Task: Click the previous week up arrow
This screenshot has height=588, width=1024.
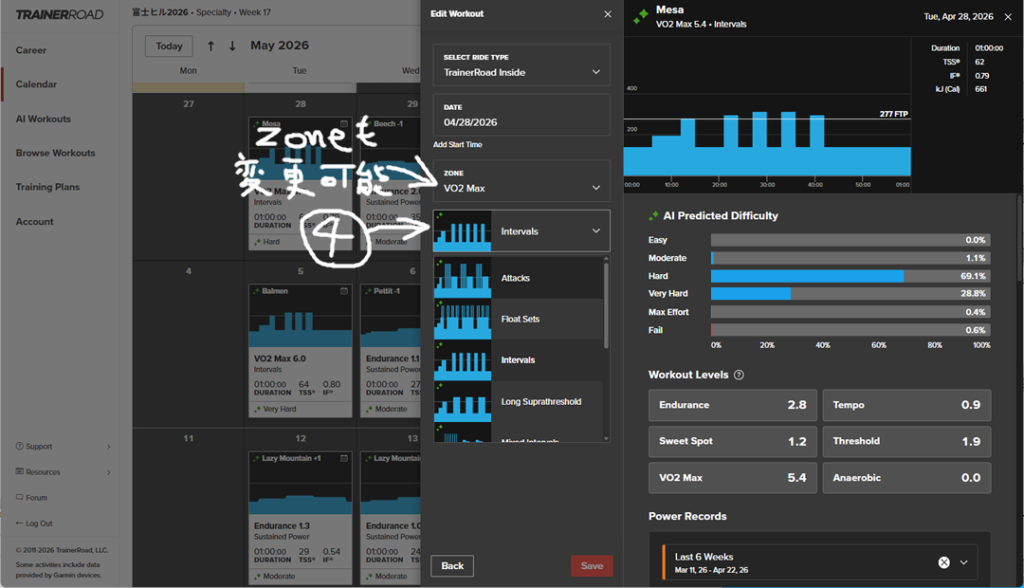Action: coord(211,46)
